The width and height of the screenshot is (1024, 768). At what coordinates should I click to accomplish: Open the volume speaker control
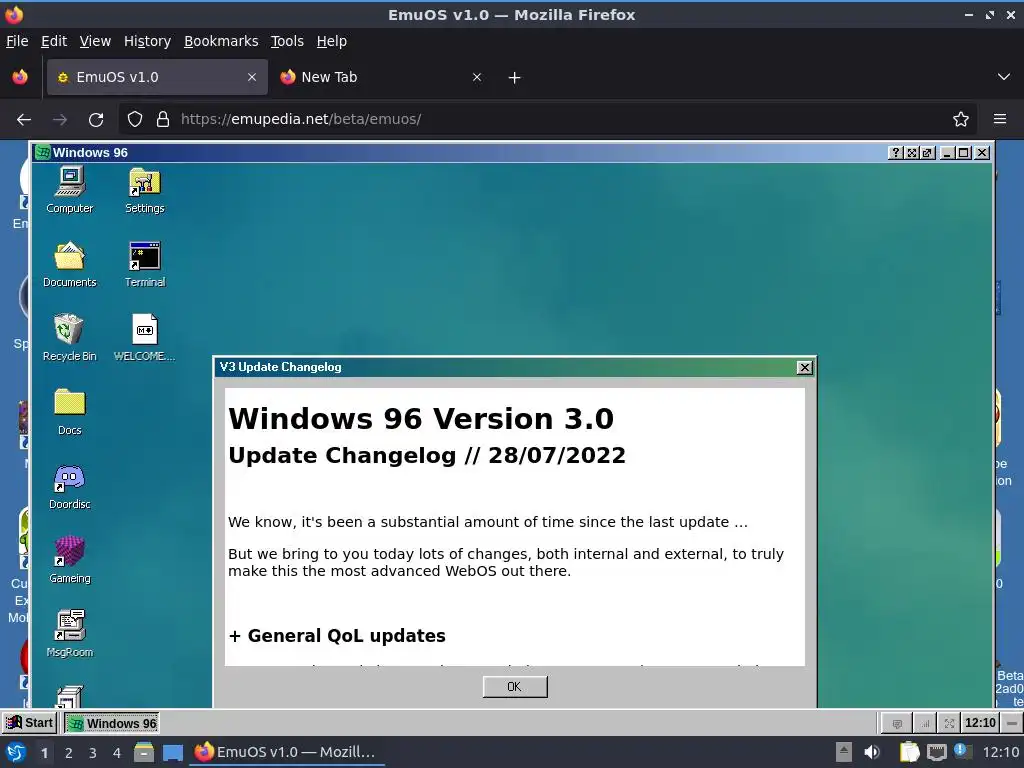(872, 752)
